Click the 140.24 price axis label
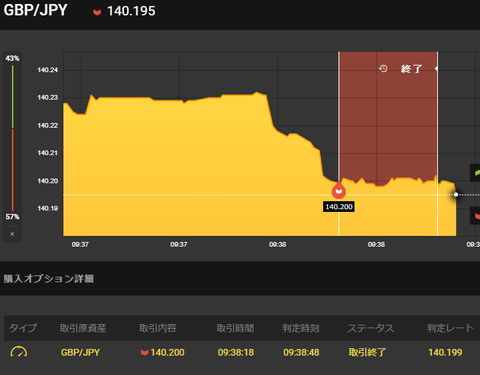This screenshot has height=375, width=480. coord(48,70)
